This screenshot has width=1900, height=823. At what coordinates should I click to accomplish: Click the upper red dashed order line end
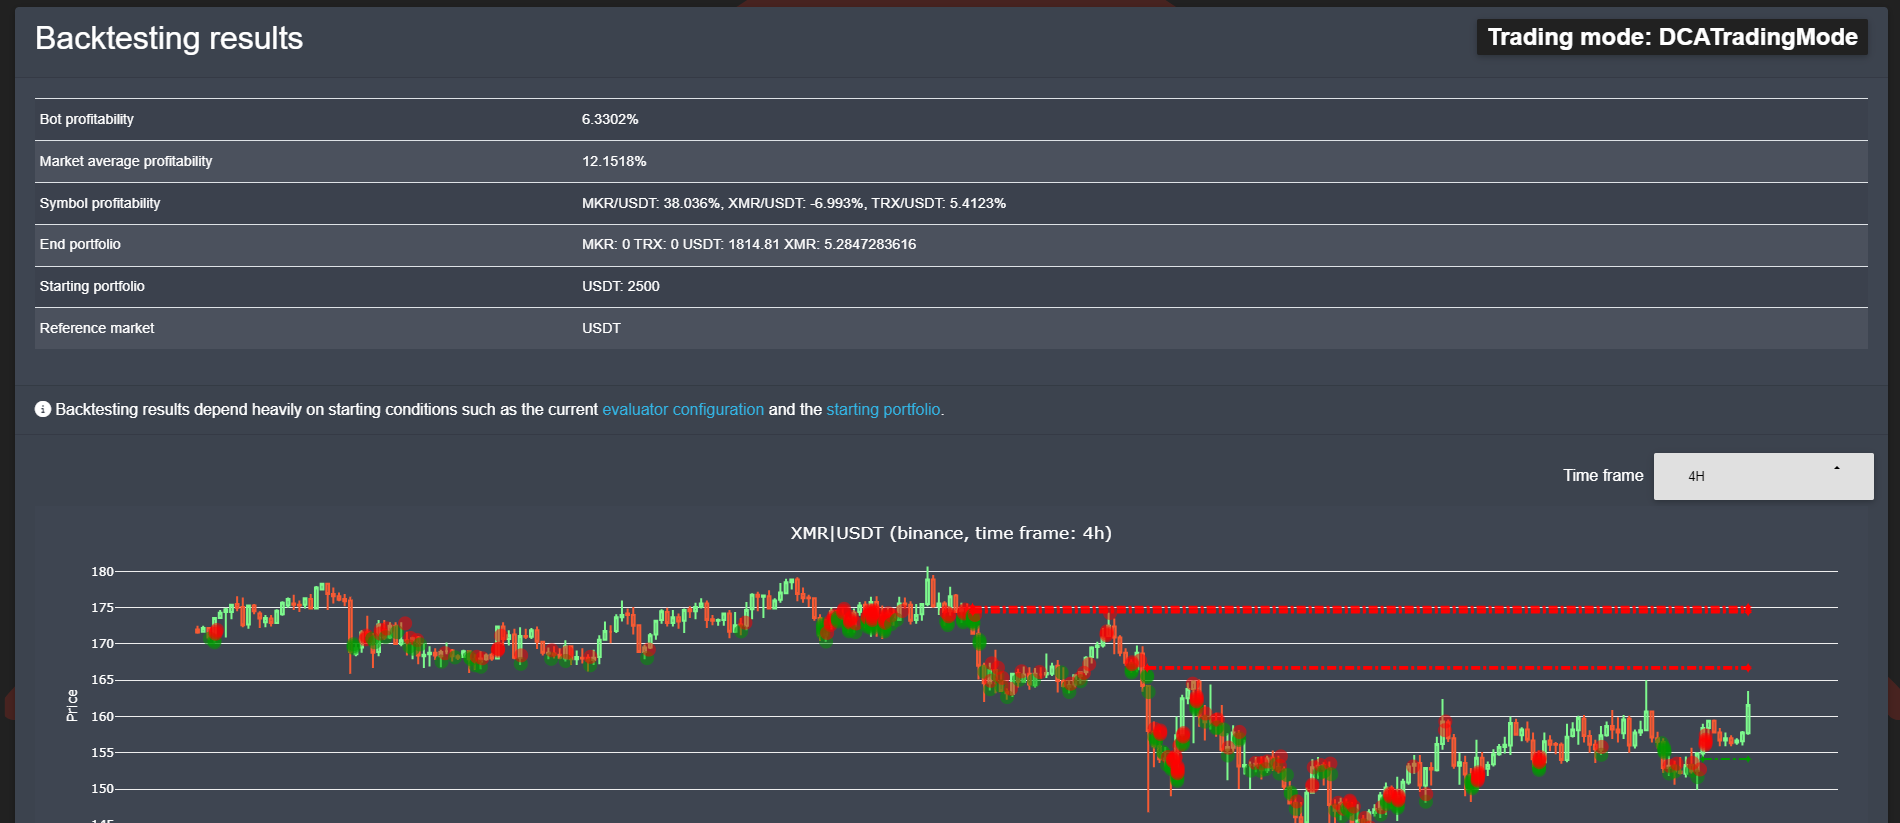[x=1748, y=609]
